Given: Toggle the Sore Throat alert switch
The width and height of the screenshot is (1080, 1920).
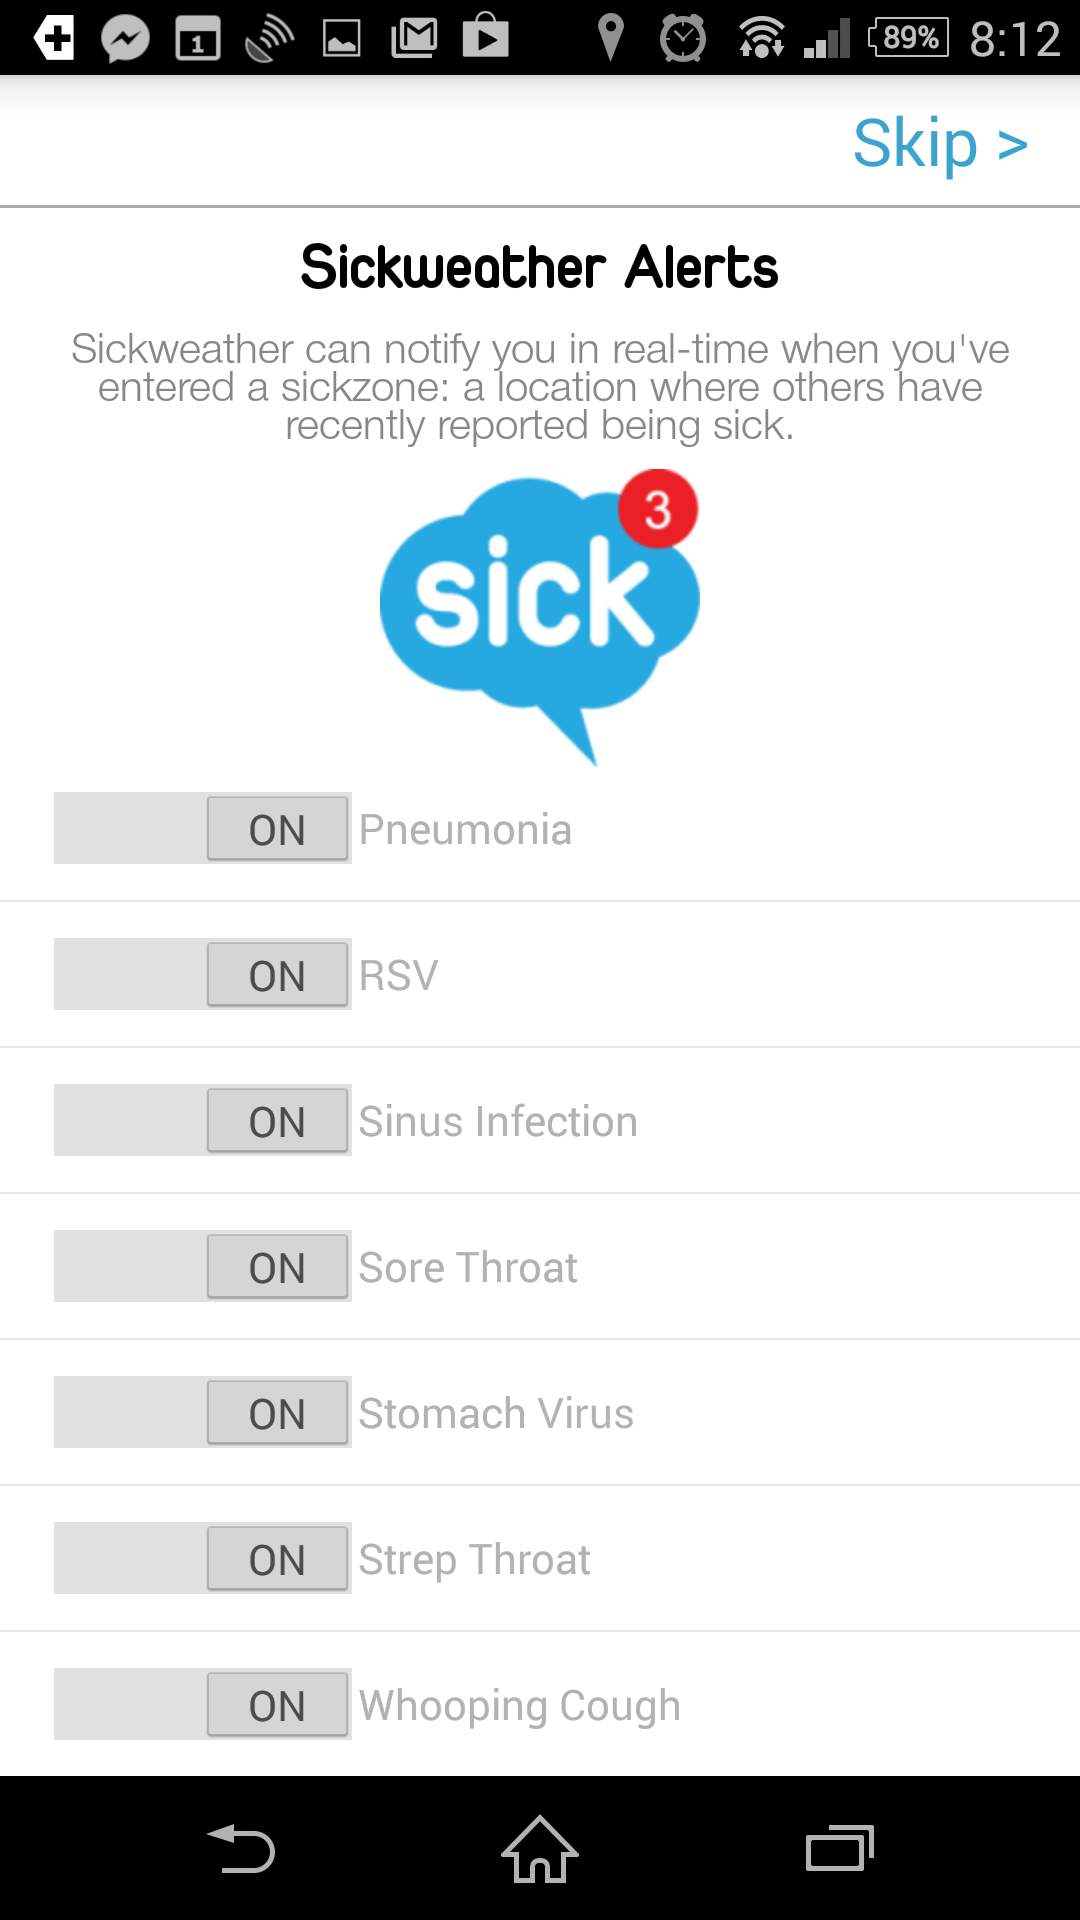Looking at the screenshot, I should pyautogui.click(x=202, y=1266).
